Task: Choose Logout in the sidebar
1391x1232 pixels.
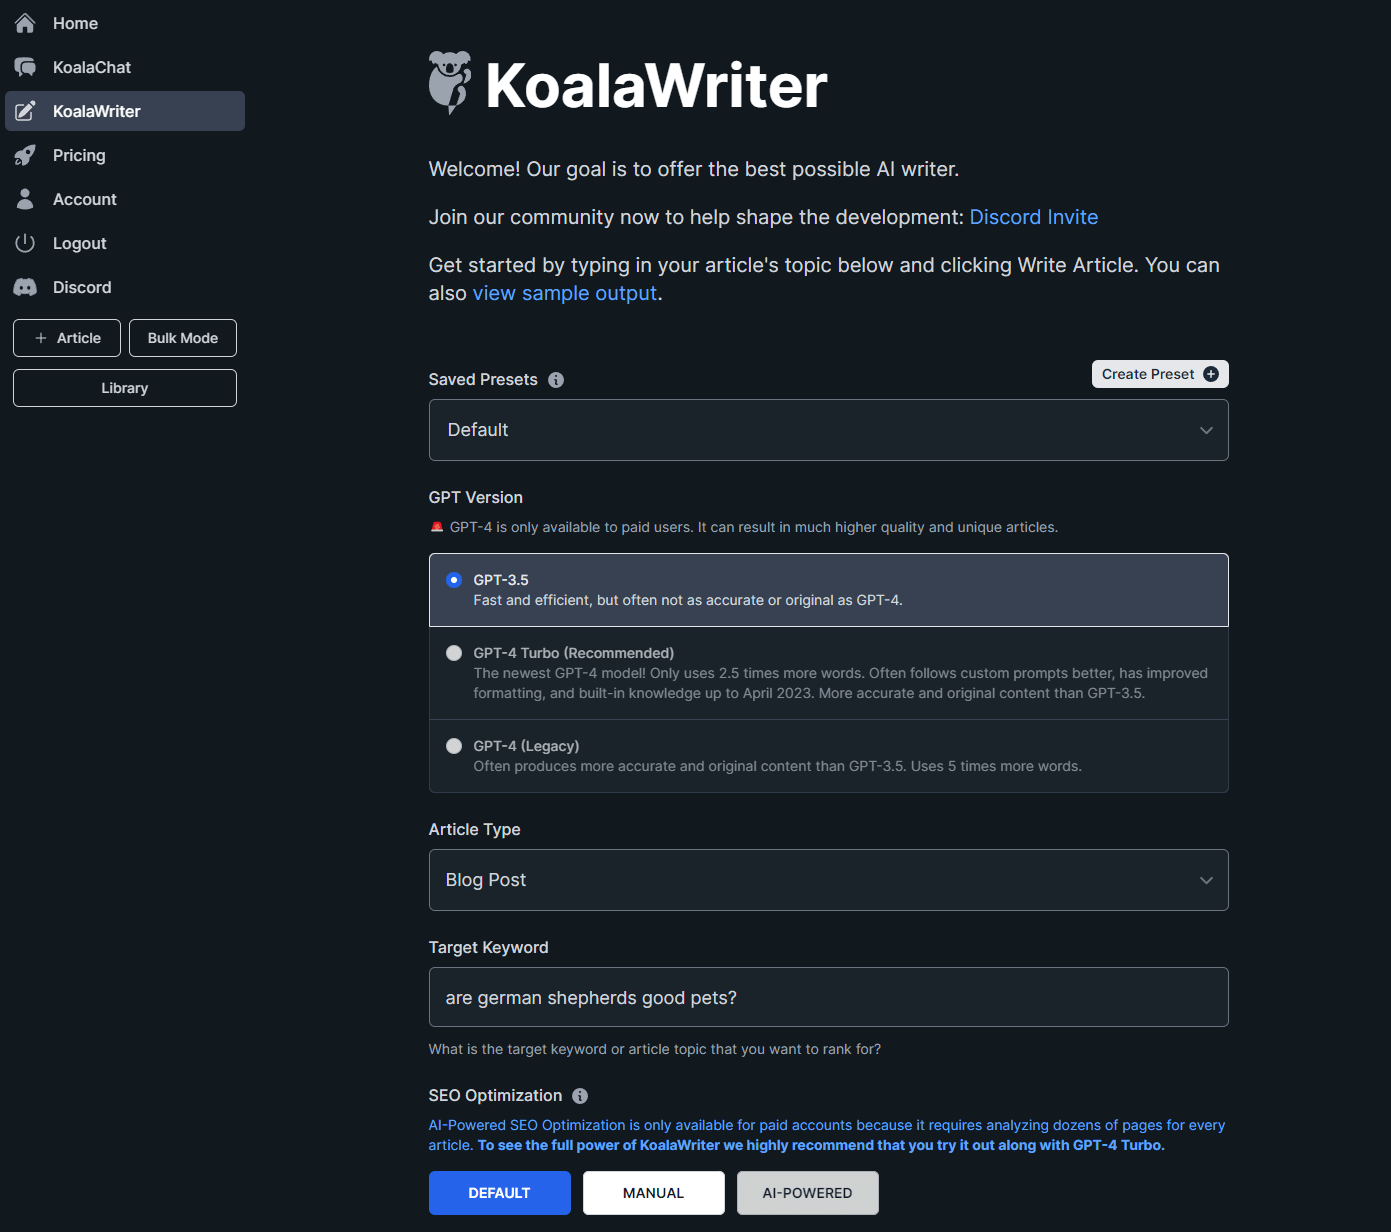Action: coord(125,243)
